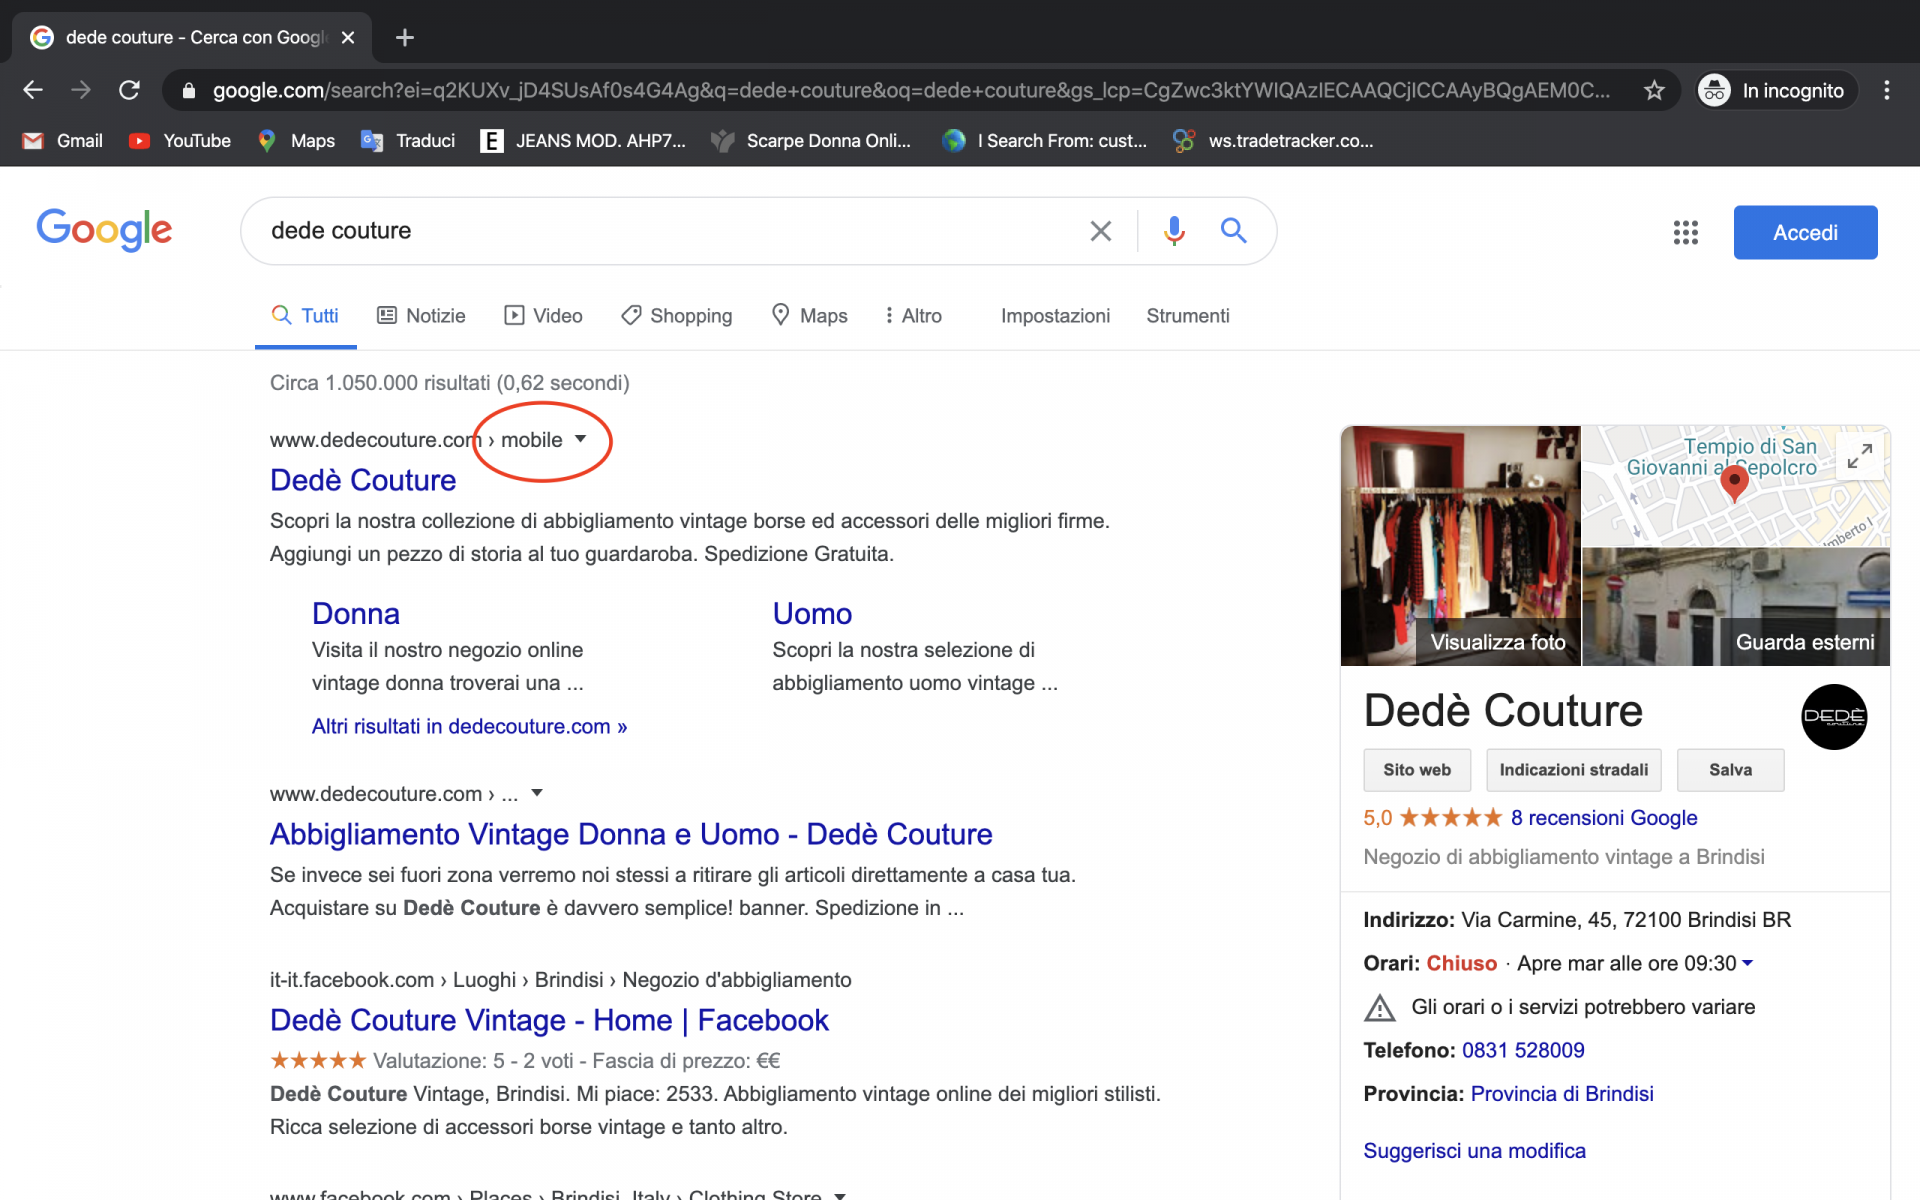Switch to the Notizie tab
The image size is (1920, 1200).
coord(421,316)
